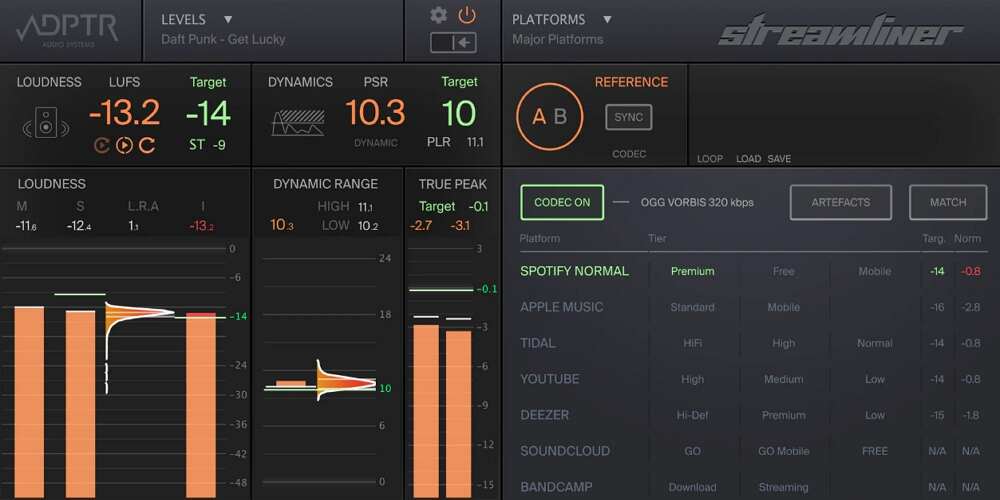Open the LEVELS dropdown arrow
The width and height of the screenshot is (1000, 500).
(228, 20)
